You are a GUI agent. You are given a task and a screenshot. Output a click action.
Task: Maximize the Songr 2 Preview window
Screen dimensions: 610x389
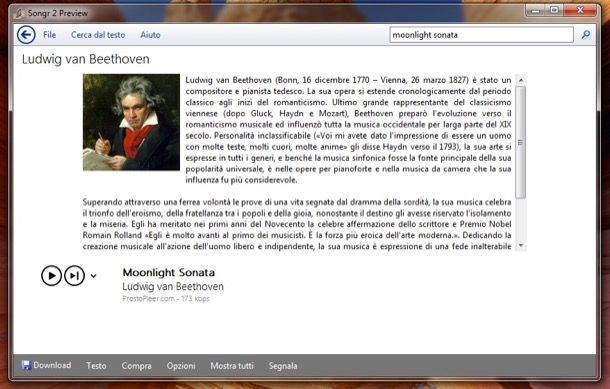point(554,11)
